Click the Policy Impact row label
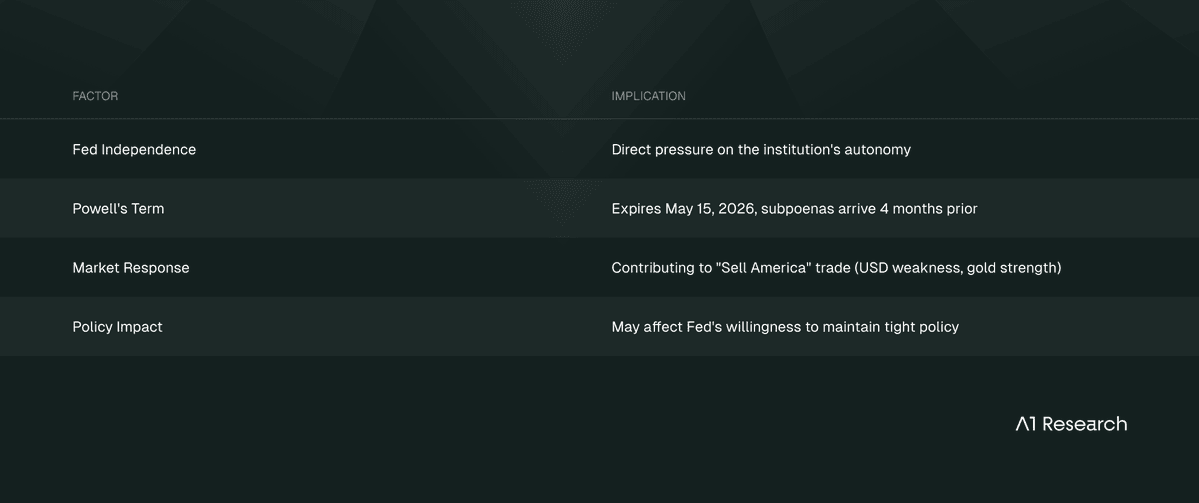1199x503 pixels. click(117, 327)
